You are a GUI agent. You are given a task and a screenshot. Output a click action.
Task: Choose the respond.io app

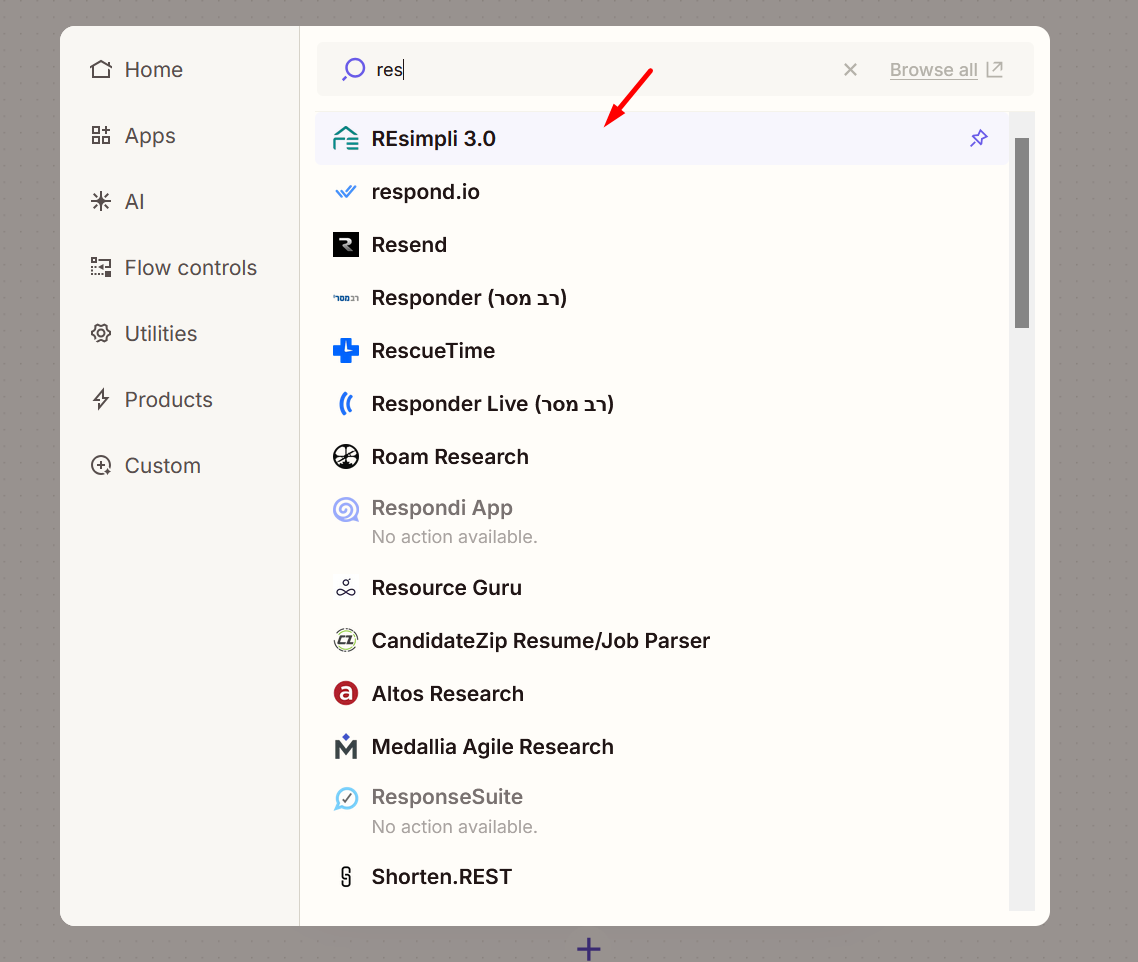(x=661, y=192)
